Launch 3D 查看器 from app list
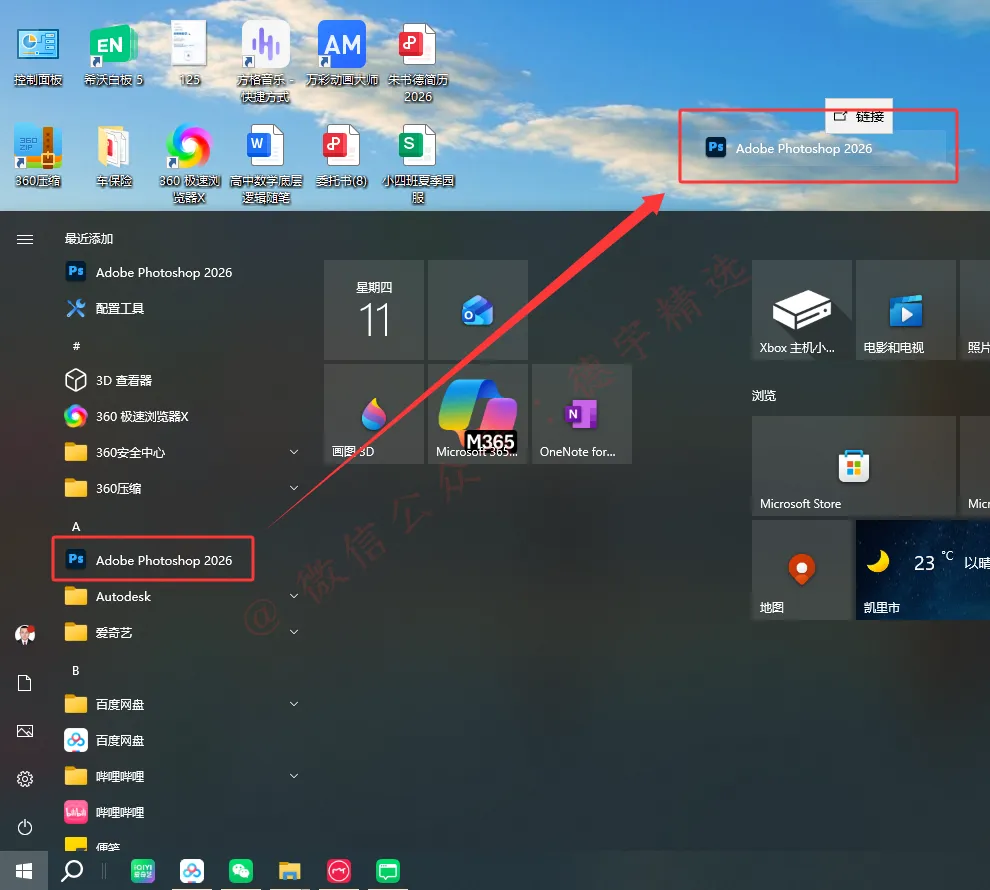Viewport: 990px width, 890px height. (180, 380)
